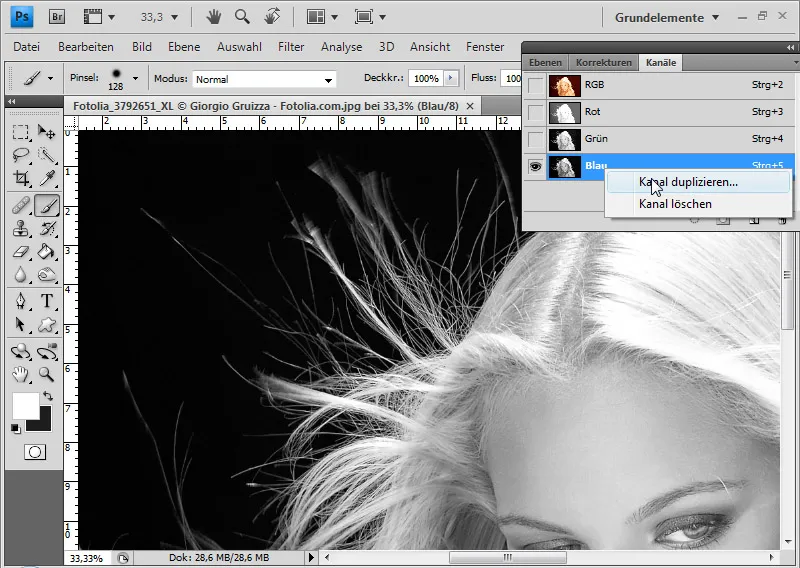Click the Rotate View tool in top bar
800x568 pixels.
pyautogui.click(x=272, y=17)
